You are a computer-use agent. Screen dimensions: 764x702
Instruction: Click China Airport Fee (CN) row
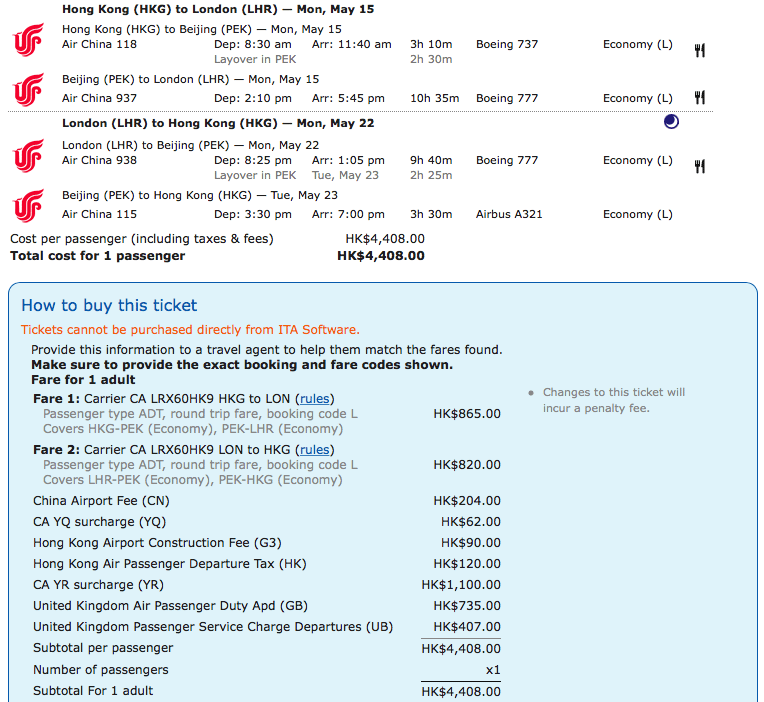pos(267,501)
